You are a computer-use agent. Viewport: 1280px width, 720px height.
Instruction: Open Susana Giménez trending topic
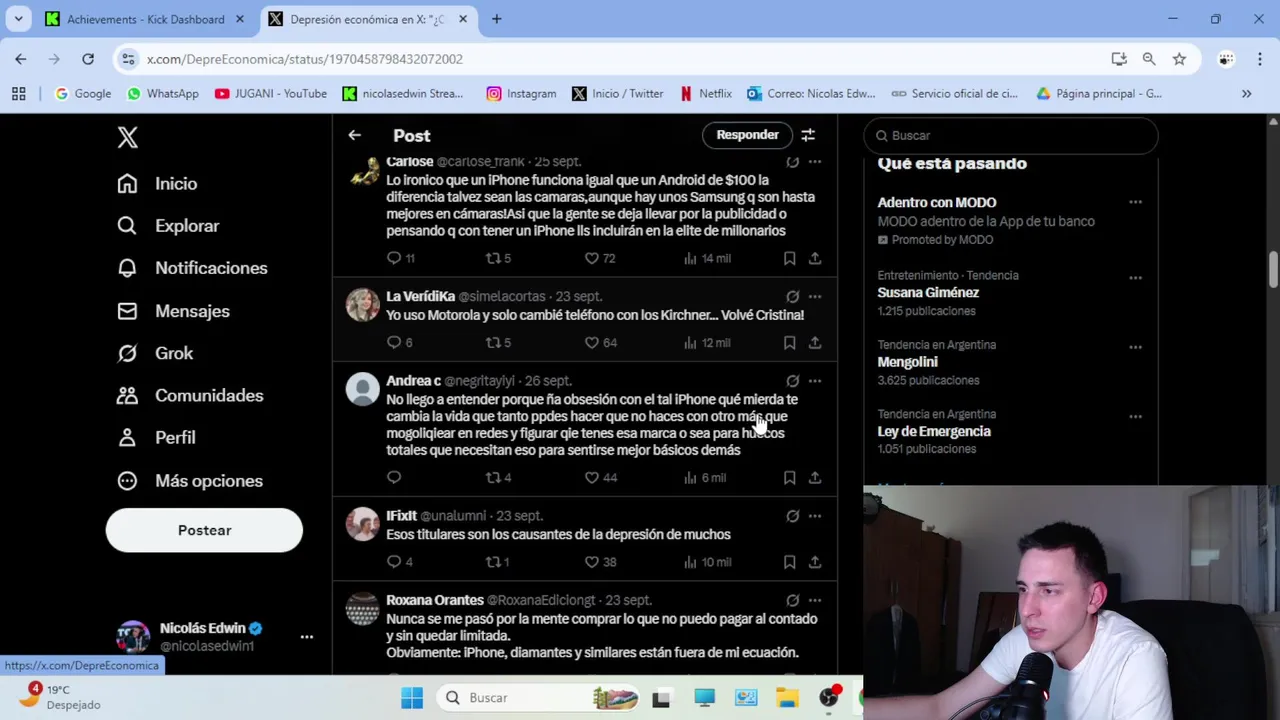point(928,293)
